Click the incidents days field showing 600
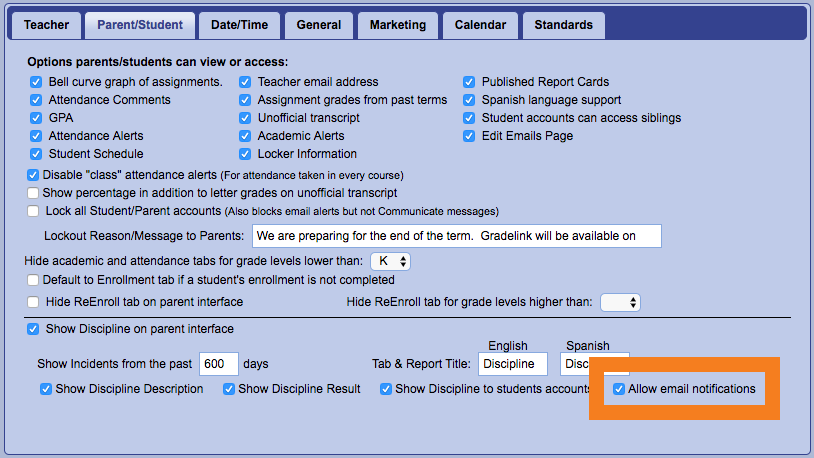Viewport: 814px width, 458px height. tap(219, 364)
